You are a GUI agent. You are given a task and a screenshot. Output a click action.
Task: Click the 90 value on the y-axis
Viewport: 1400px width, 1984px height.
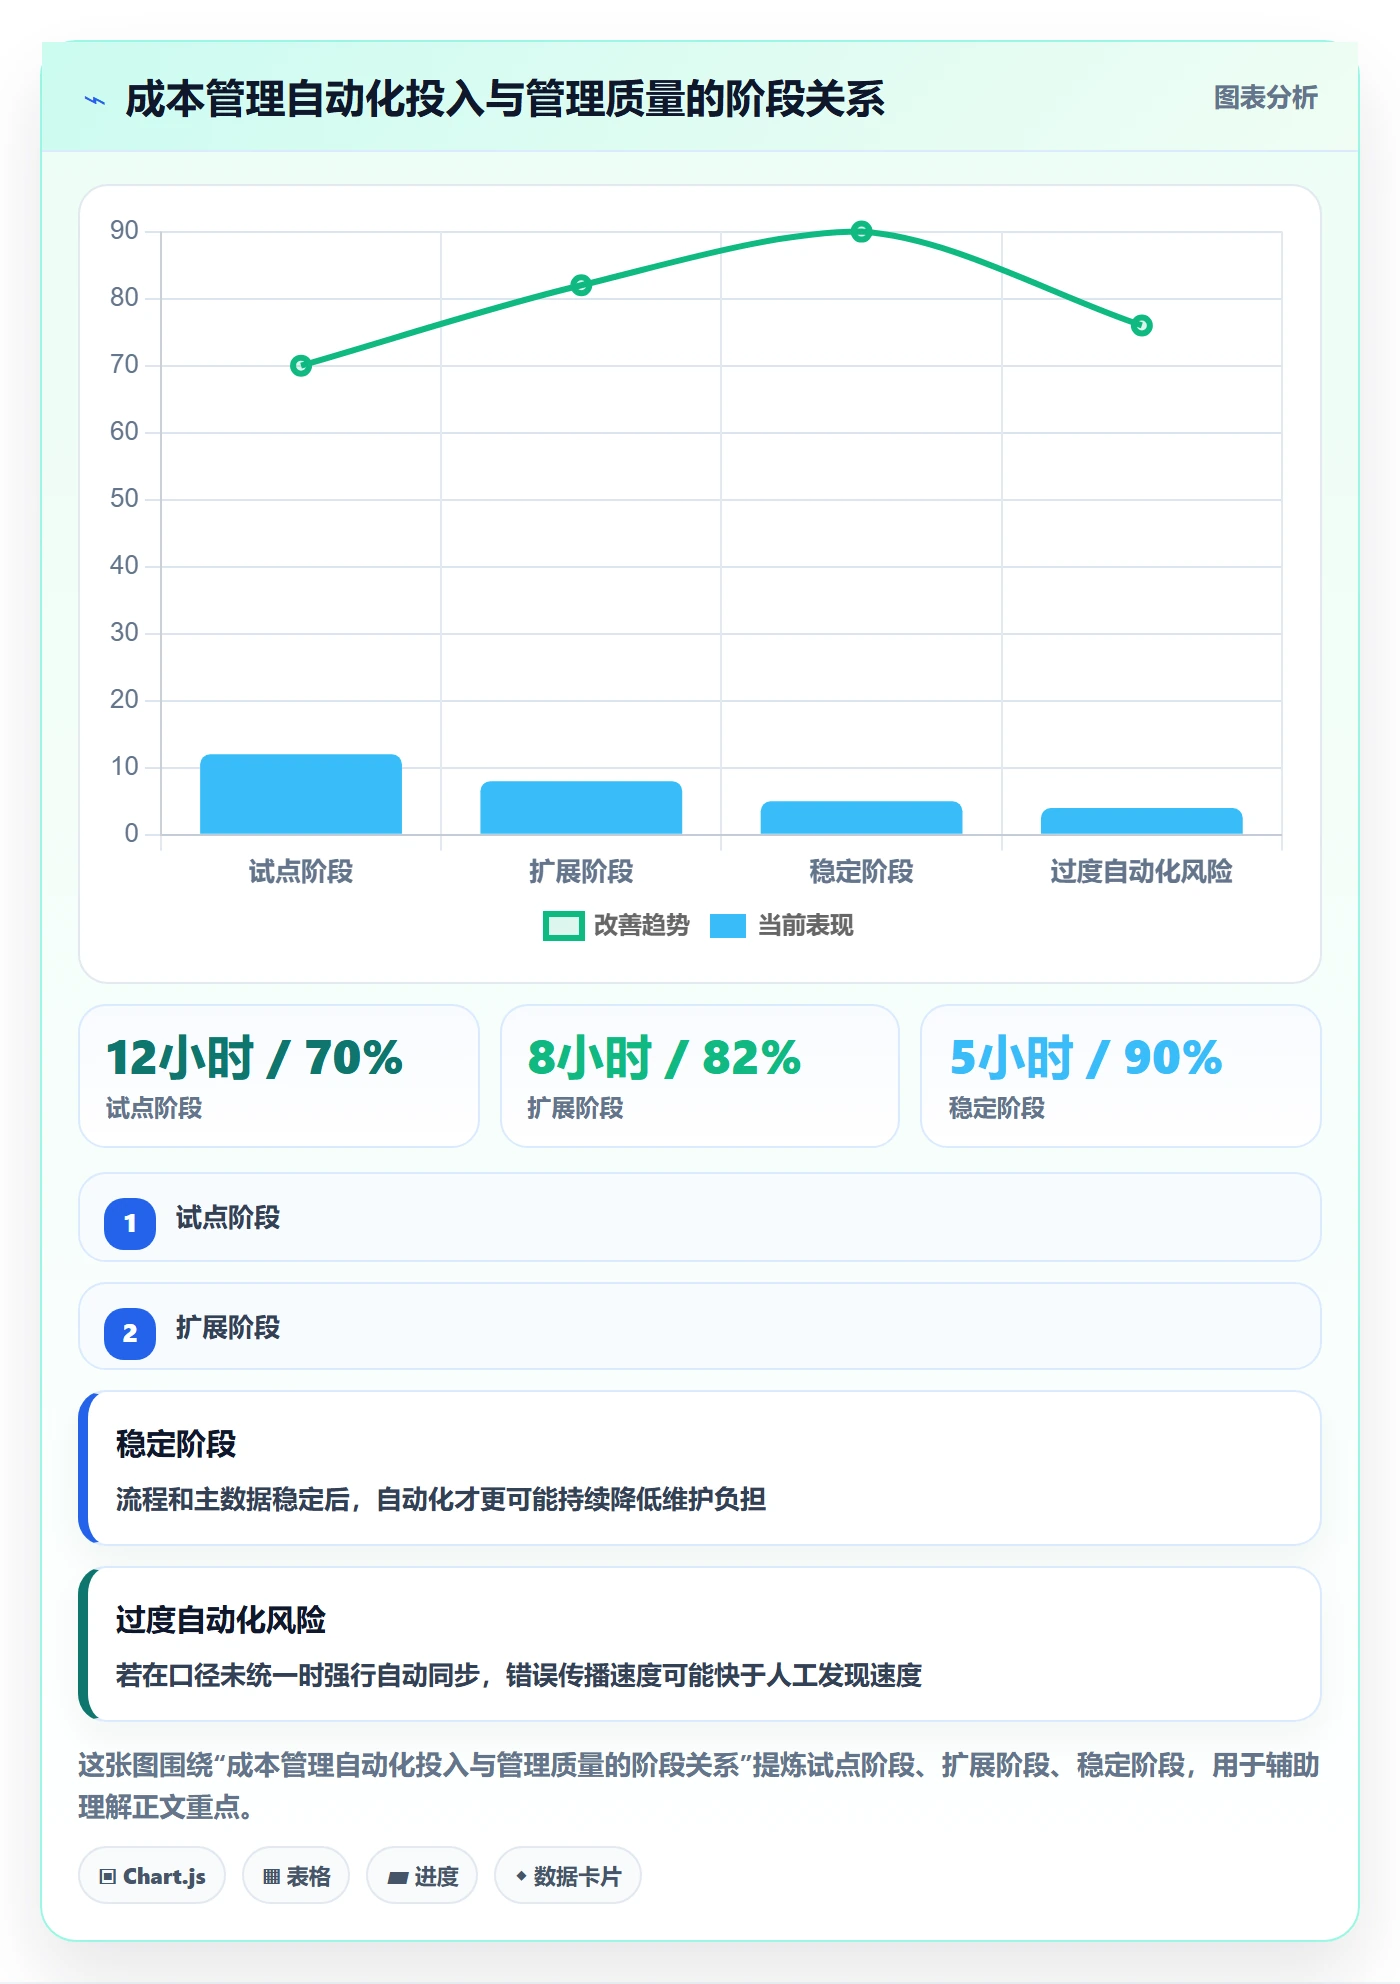[x=124, y=231]
